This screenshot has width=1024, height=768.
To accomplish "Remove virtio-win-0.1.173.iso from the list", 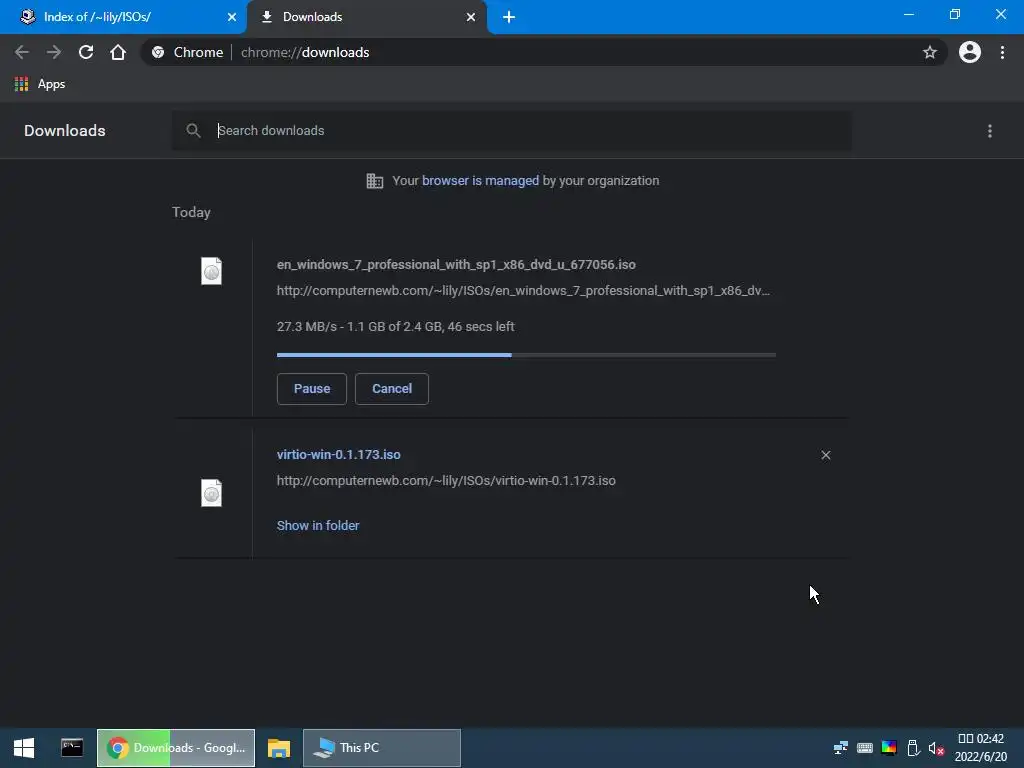I will pyautogui.click(x=826, y=455).
